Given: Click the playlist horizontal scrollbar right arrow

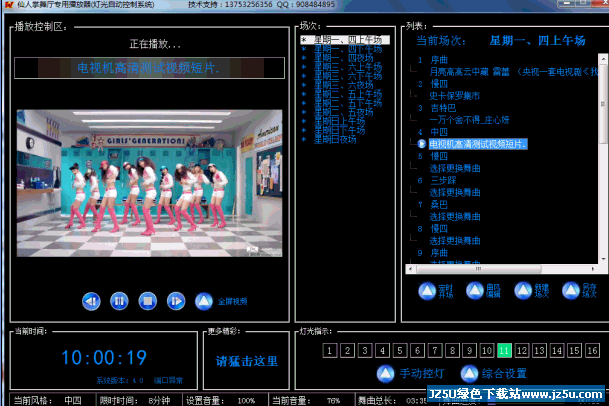Looking at the screenshot, I should (593, 269).
